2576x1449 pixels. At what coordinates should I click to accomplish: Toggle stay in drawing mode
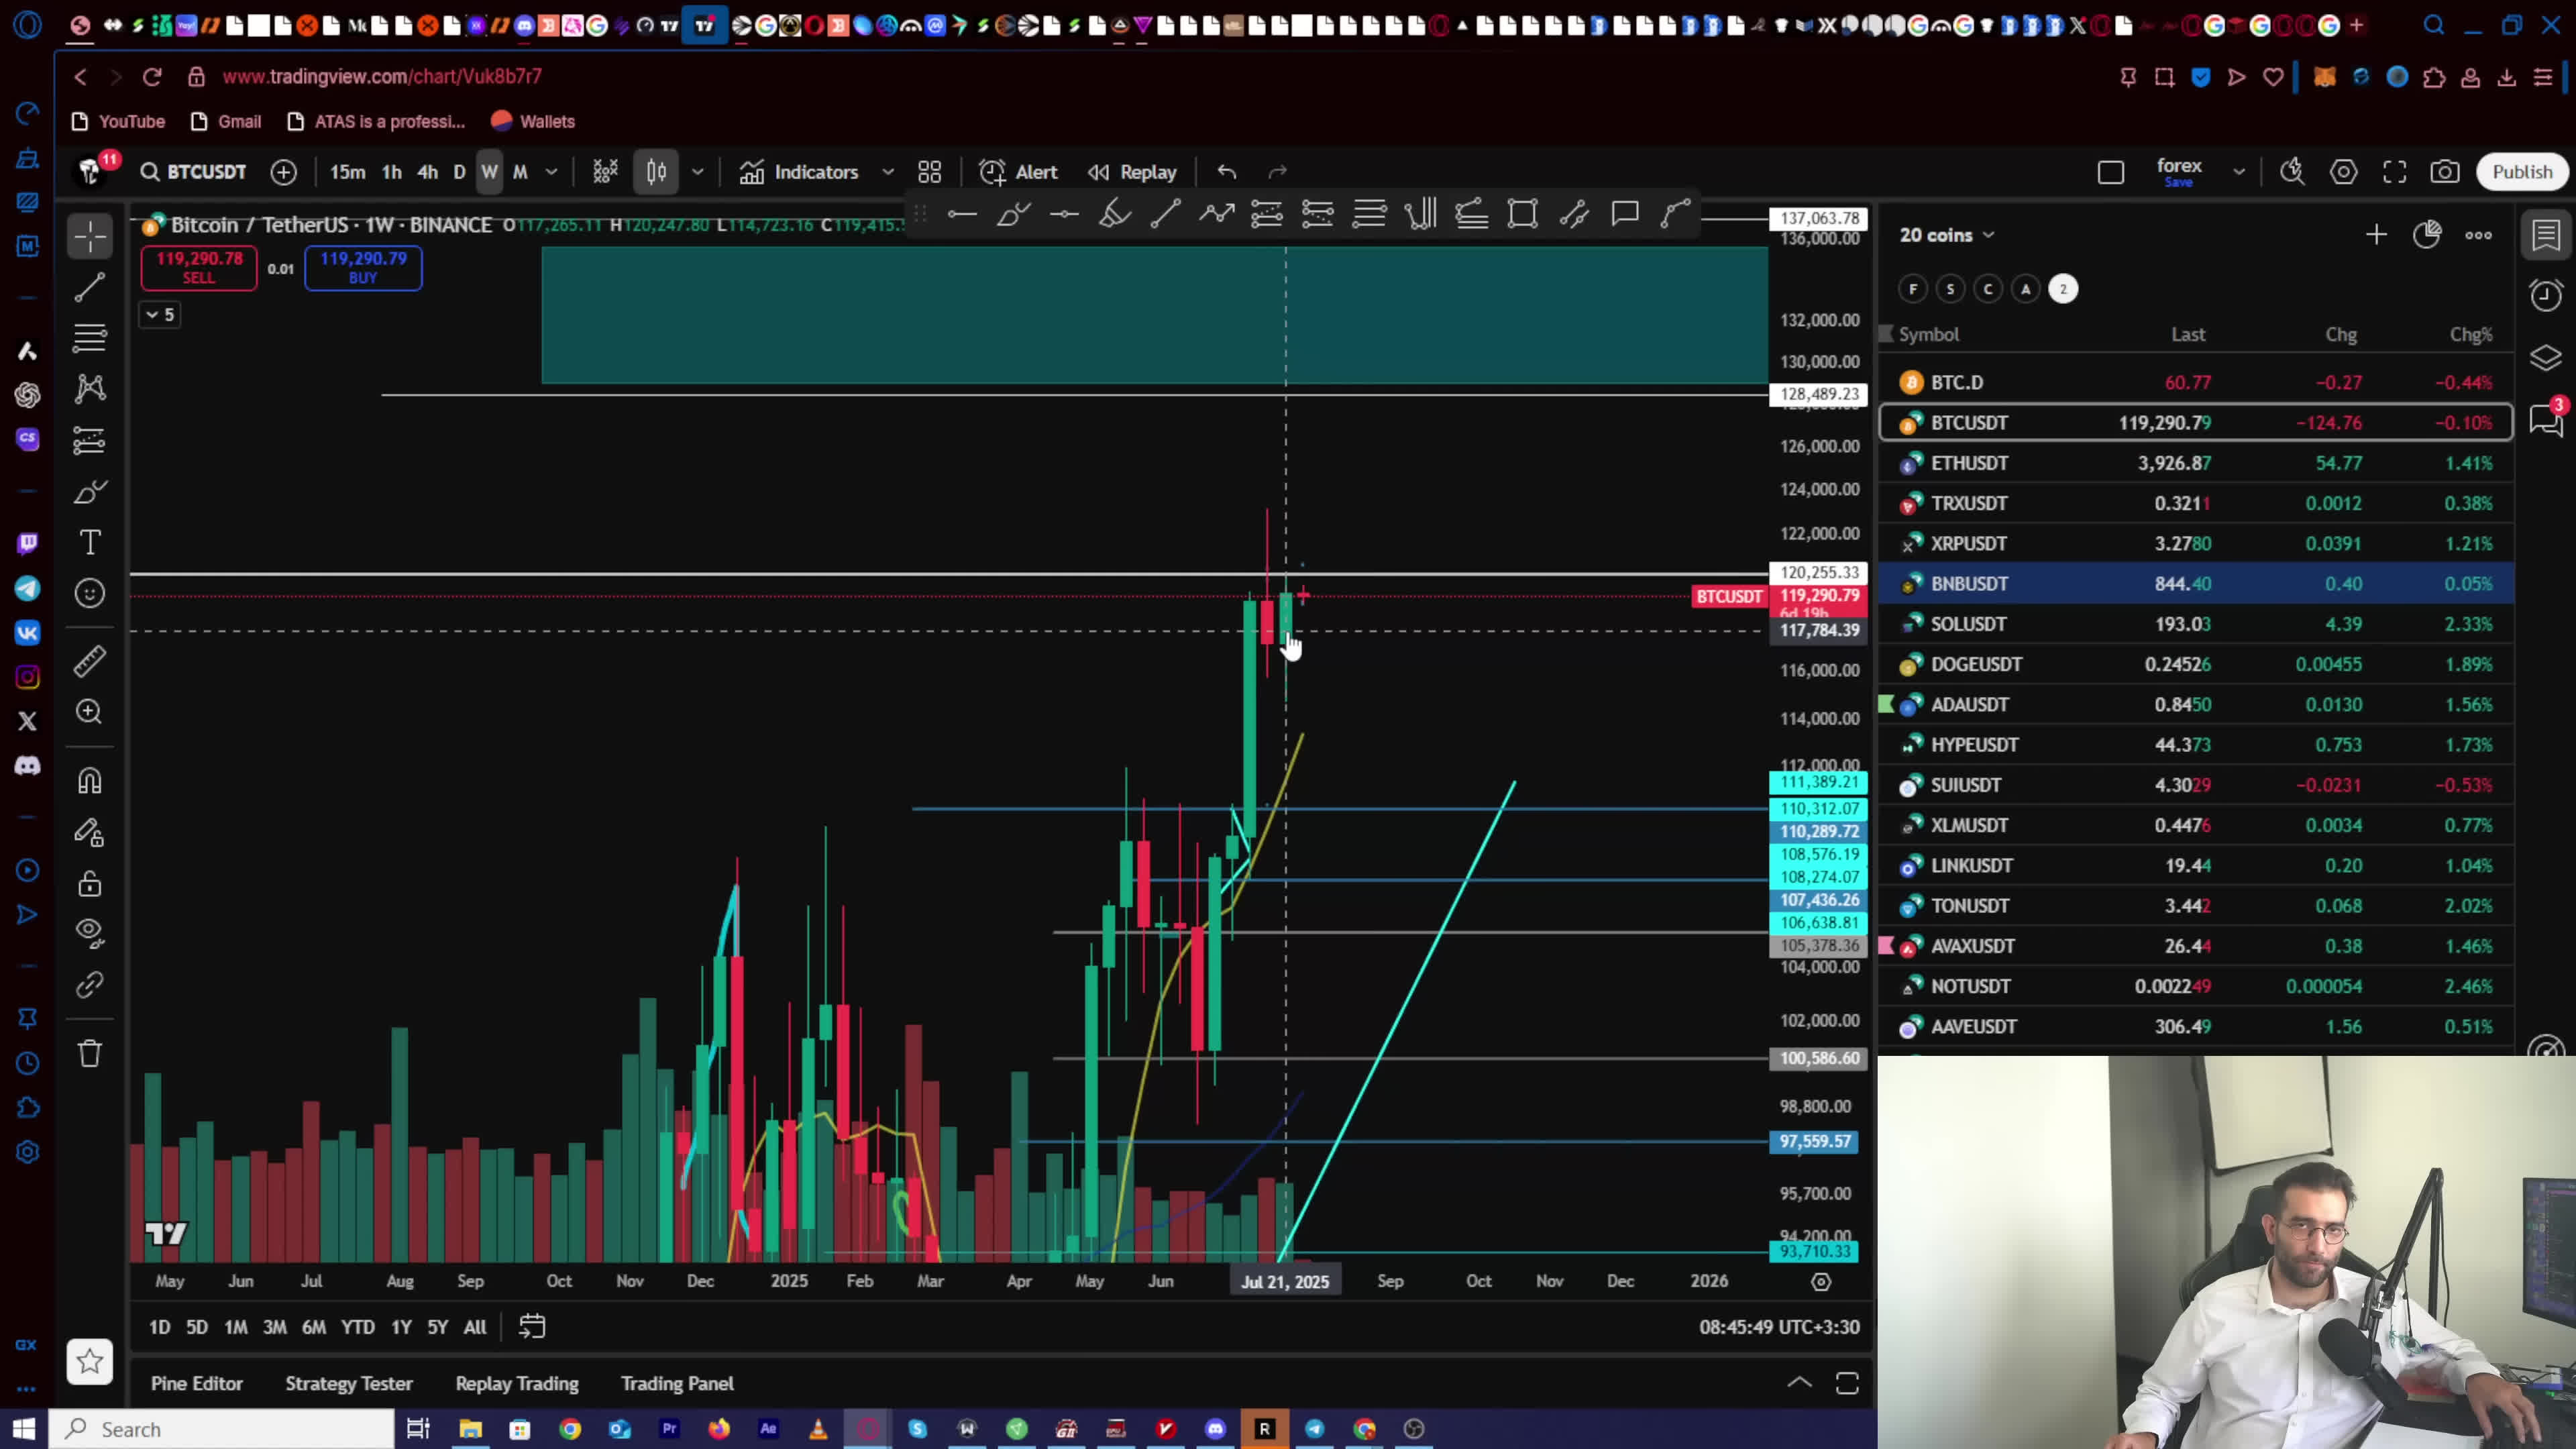click(90, 832)
